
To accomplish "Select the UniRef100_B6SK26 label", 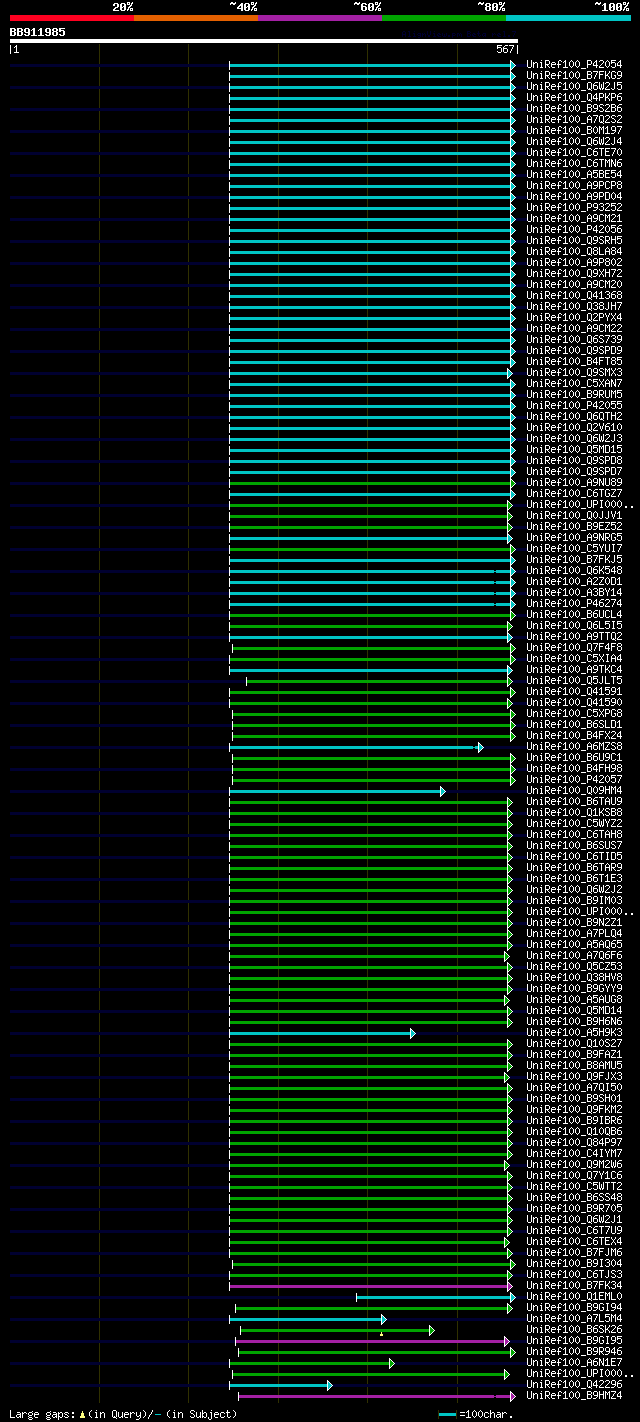I will coord(574,1330).
